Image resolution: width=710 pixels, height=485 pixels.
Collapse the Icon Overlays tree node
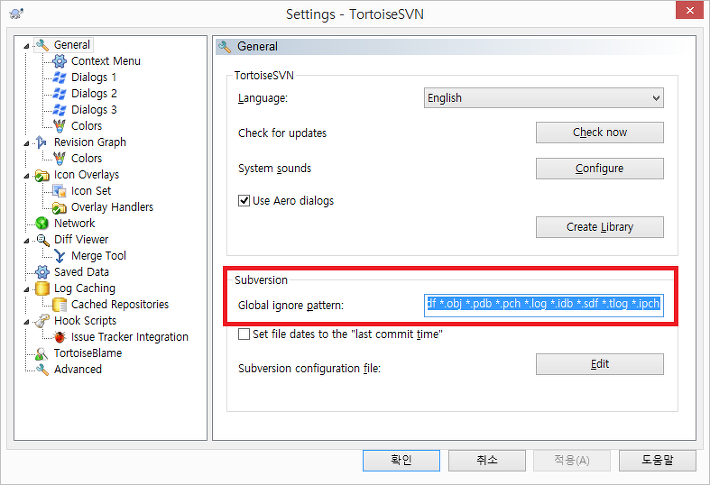(27, 176)
